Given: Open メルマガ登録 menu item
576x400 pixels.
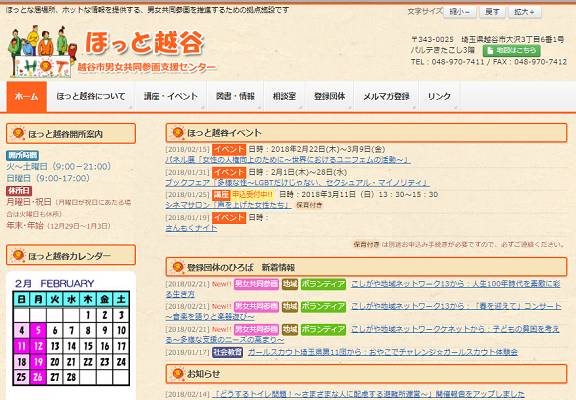Looking at the screenshot, I should pyautogui.click(x=386, y=96).
